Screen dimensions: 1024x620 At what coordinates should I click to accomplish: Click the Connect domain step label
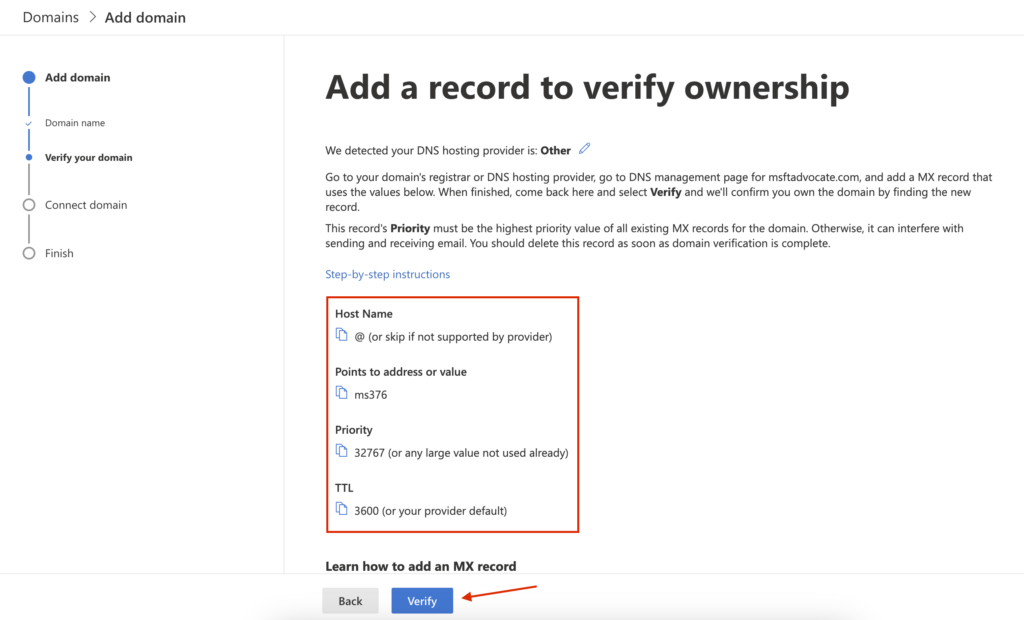[86, 205]
